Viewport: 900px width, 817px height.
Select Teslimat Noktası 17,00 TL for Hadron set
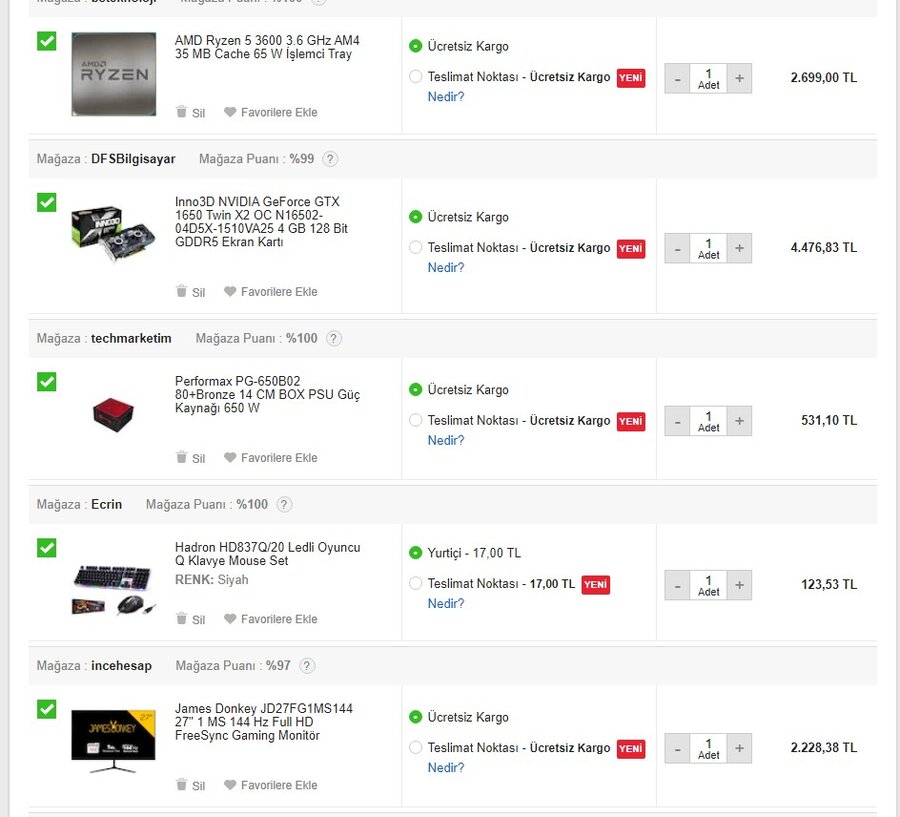click(x=416, y=584)
